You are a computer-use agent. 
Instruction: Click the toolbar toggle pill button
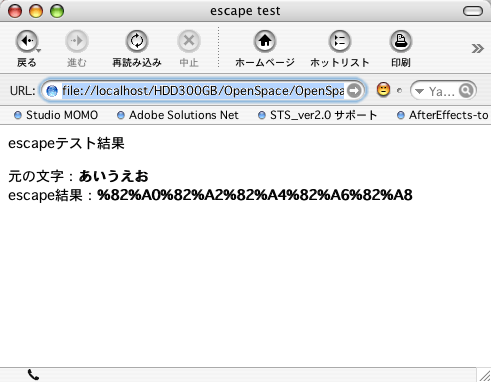point(473,11)
